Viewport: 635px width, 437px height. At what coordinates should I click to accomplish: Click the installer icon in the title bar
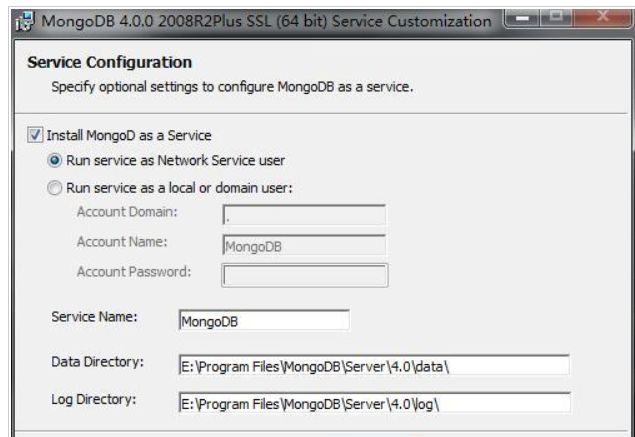25,21
